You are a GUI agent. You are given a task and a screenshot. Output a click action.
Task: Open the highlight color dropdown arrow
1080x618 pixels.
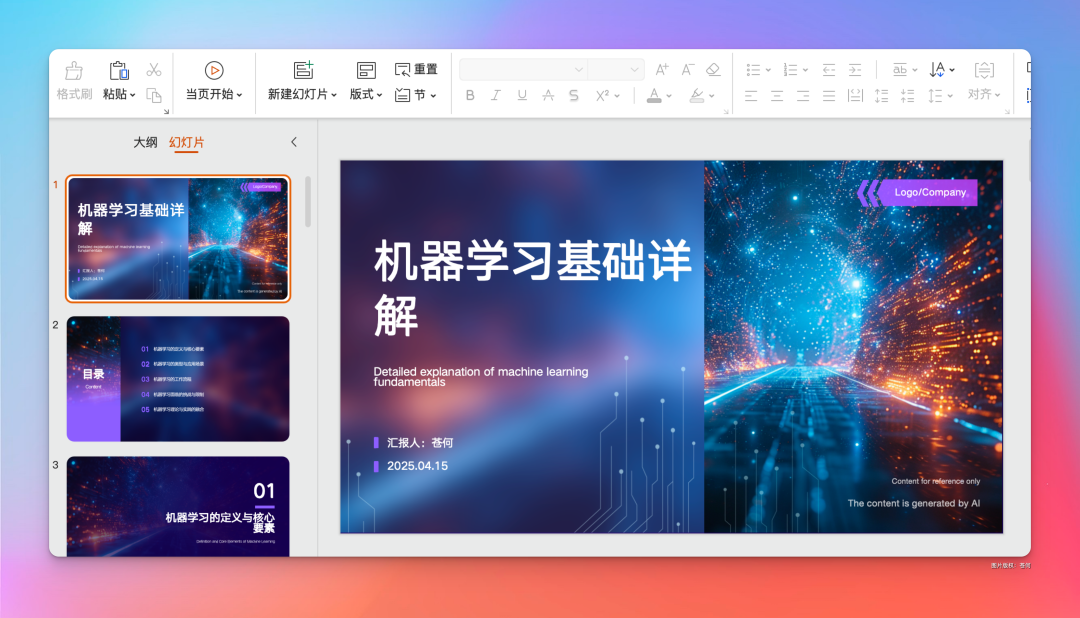pos(712,96)
